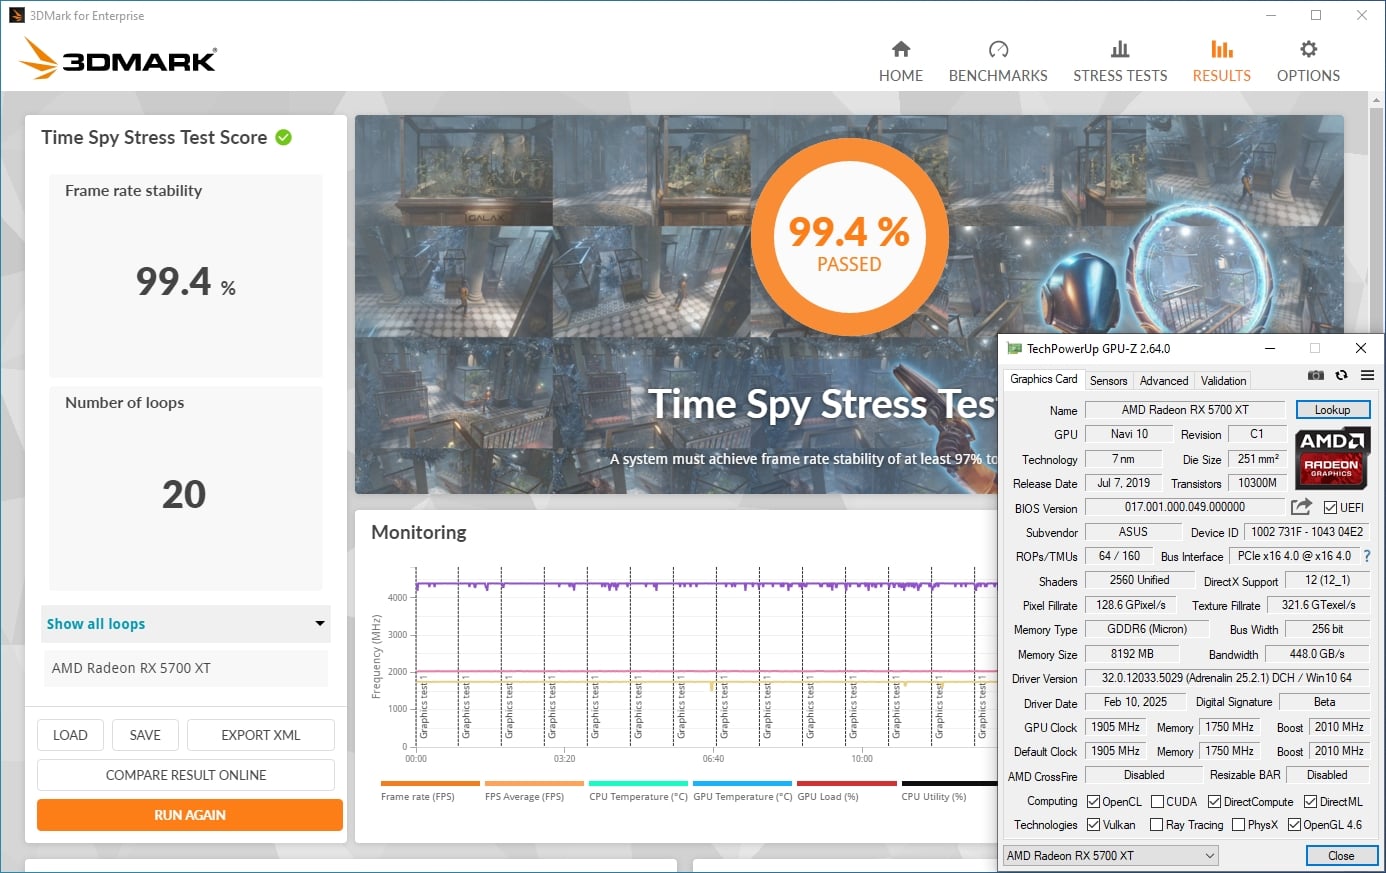This screenshot has height=873, width=1386.
Task: Open Results bar-chart icon
Action: 1221,49
